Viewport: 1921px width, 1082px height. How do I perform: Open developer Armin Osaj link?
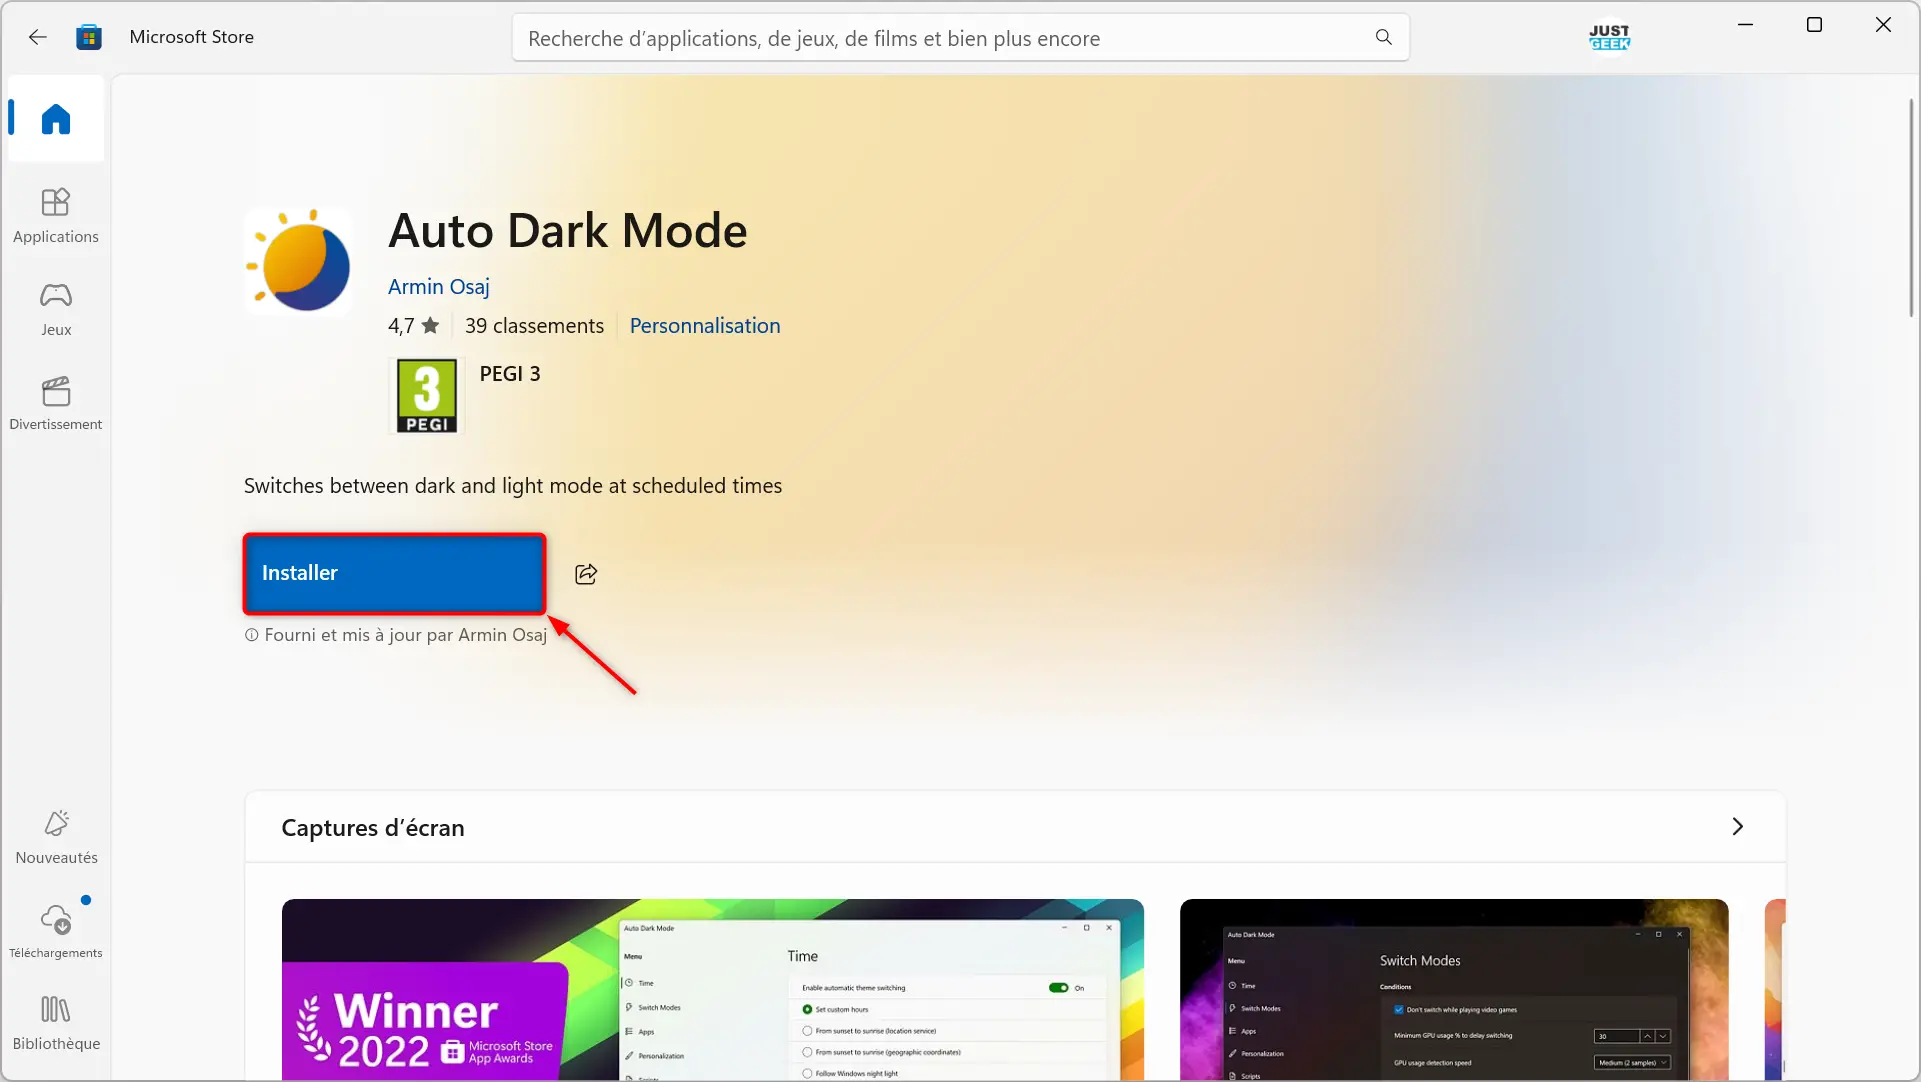click(x=439, y=287)
